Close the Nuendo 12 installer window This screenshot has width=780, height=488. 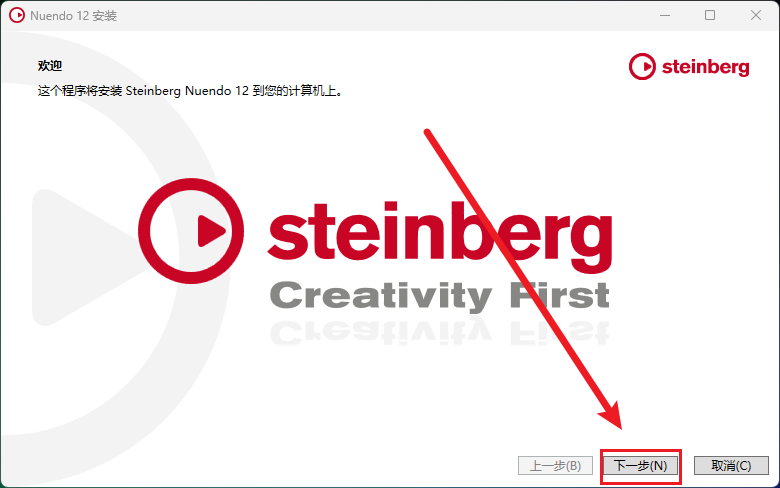756,15
